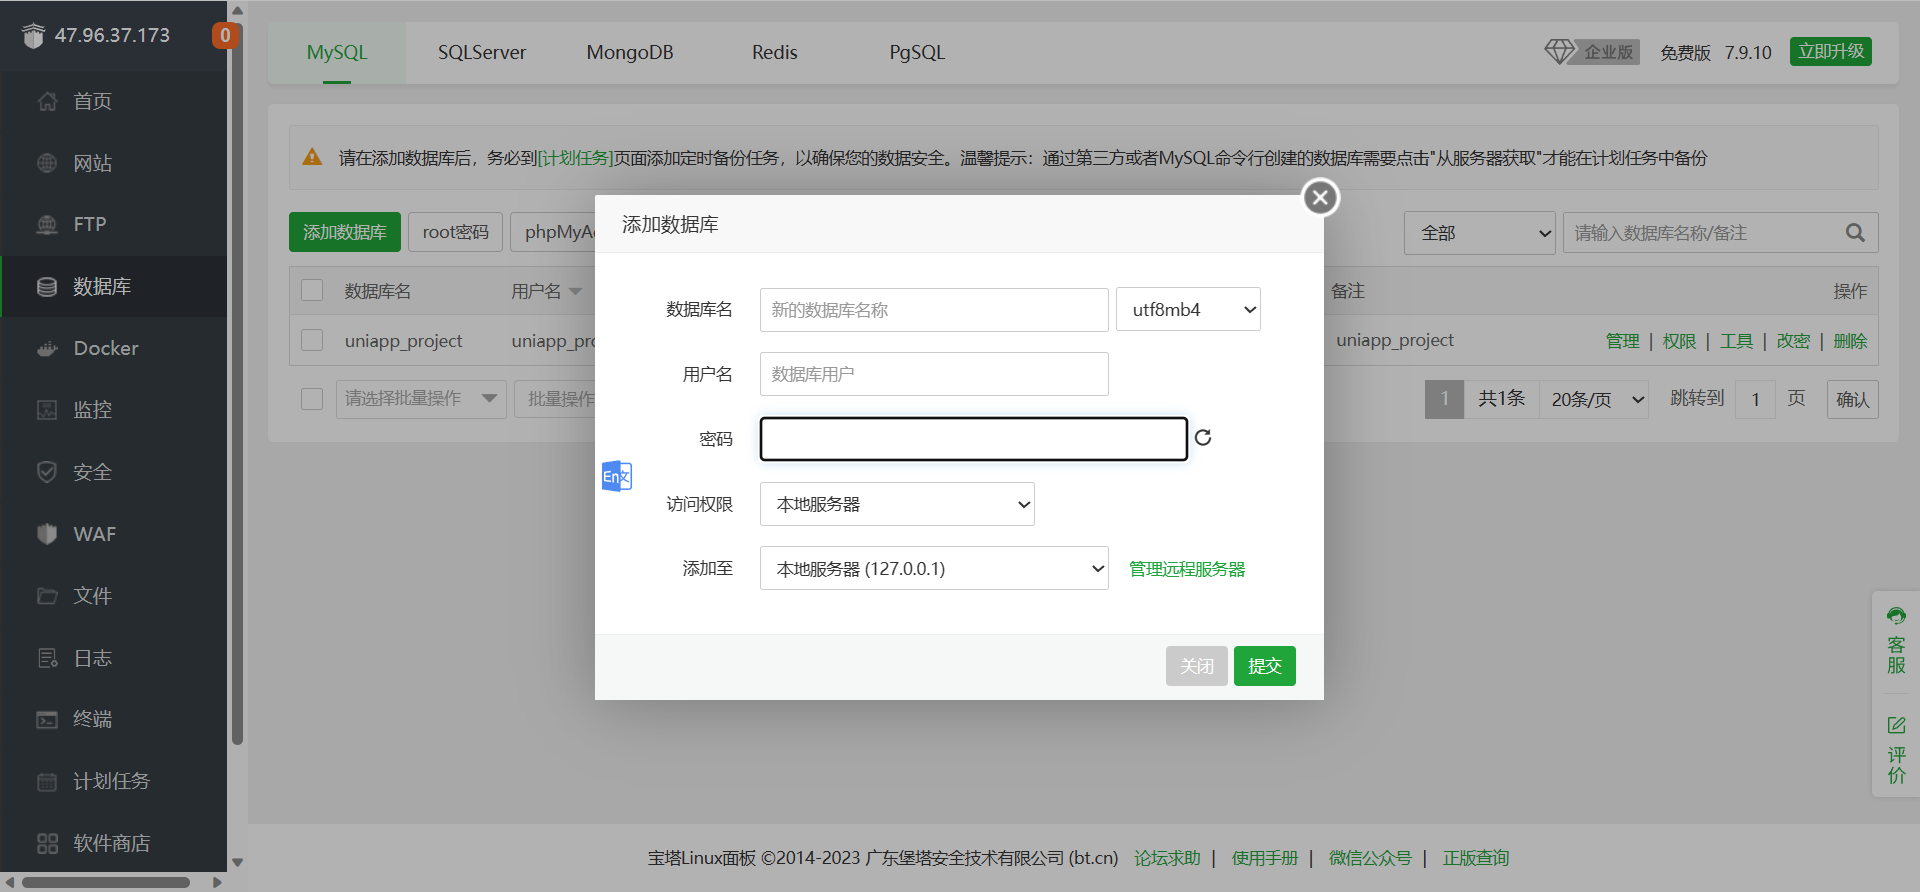The height and width of the screenshot is (892, 1920).
Task: Click the search magnifier icon
Action: [x=1855, y=233]
